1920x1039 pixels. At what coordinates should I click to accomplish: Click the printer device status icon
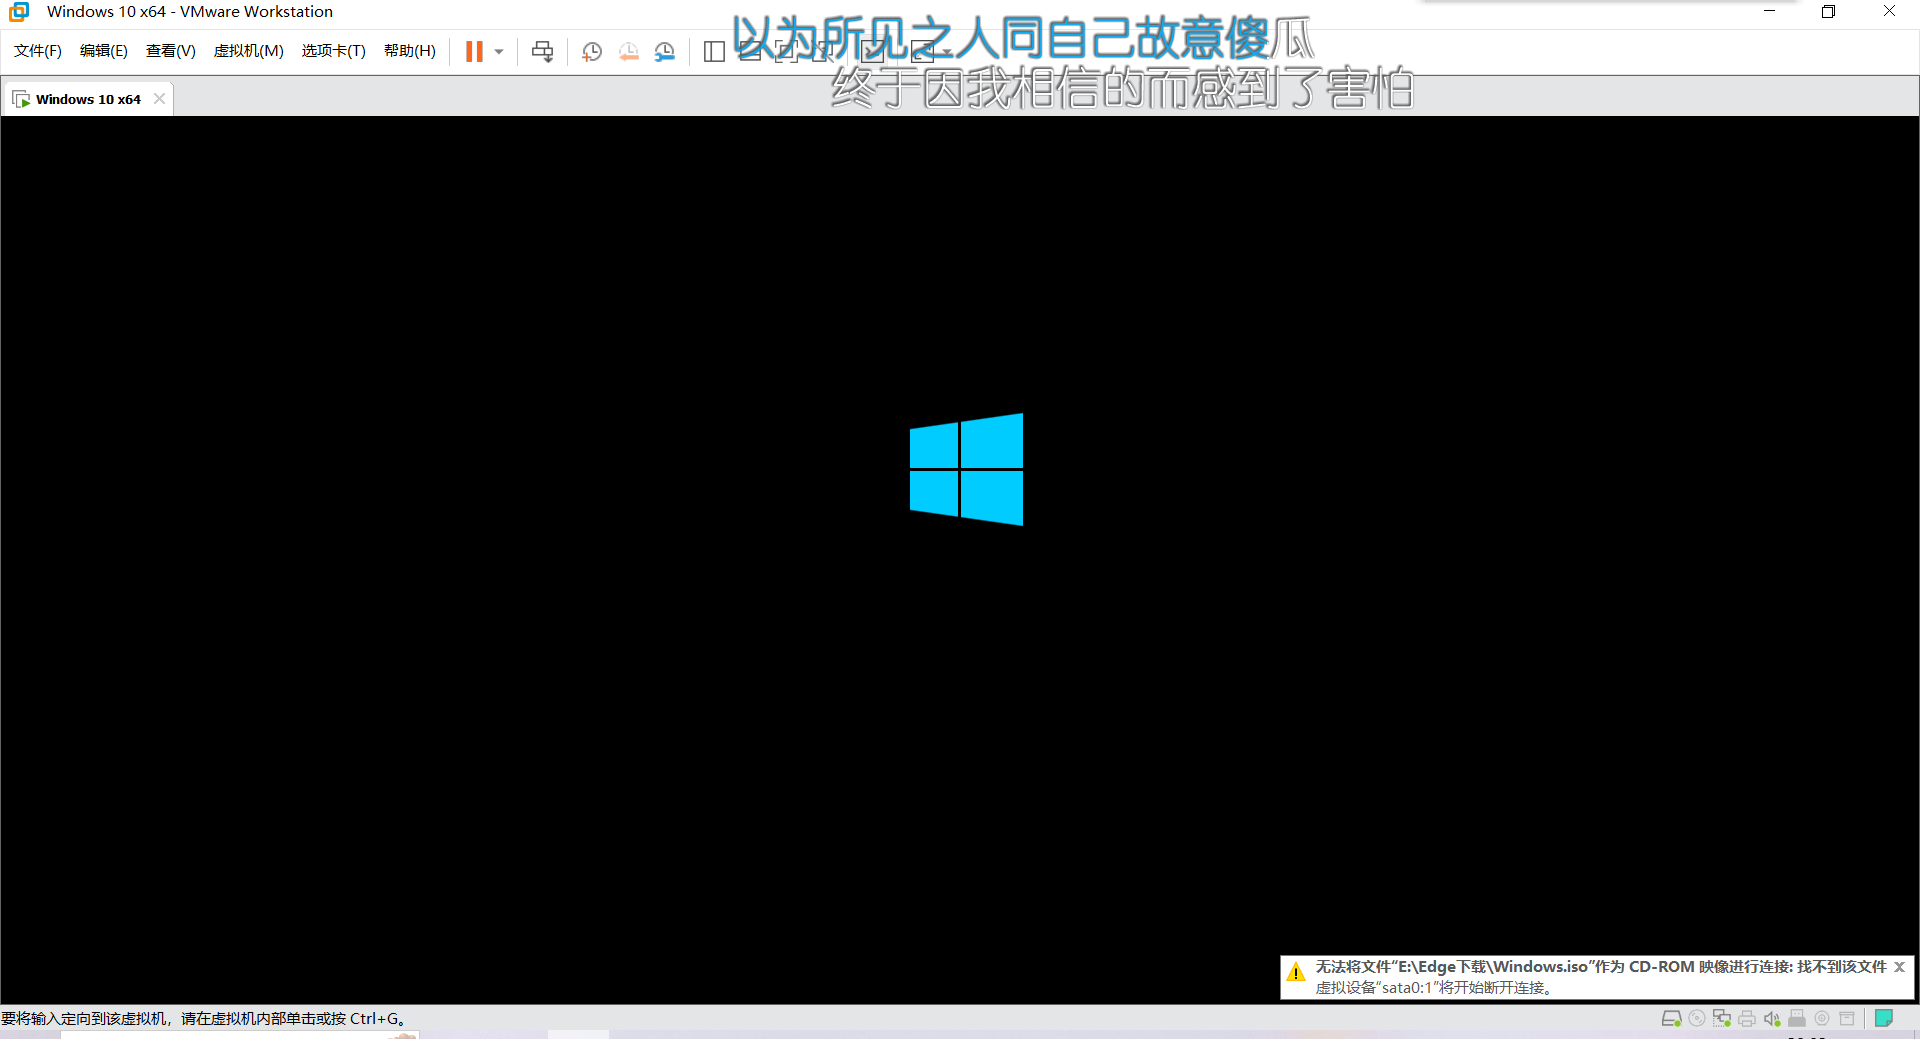pos(1747,1018)
